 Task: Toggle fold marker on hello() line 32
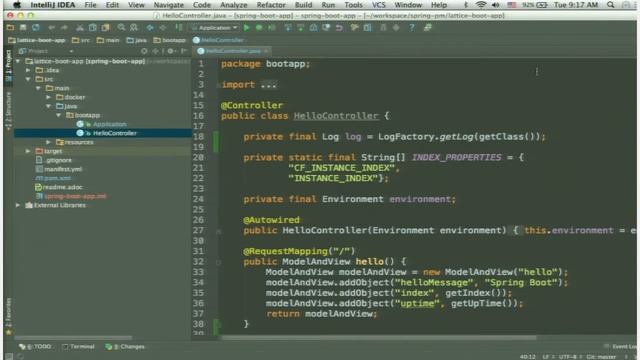coord(219,262)
